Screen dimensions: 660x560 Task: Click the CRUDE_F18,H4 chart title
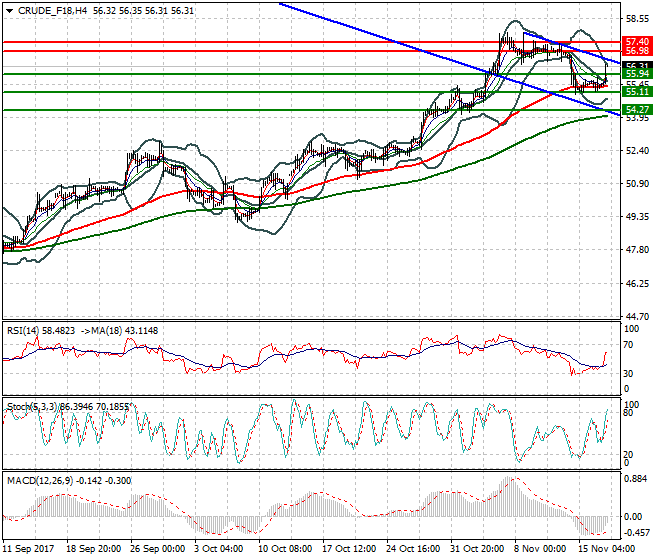(x=53, y=11)
